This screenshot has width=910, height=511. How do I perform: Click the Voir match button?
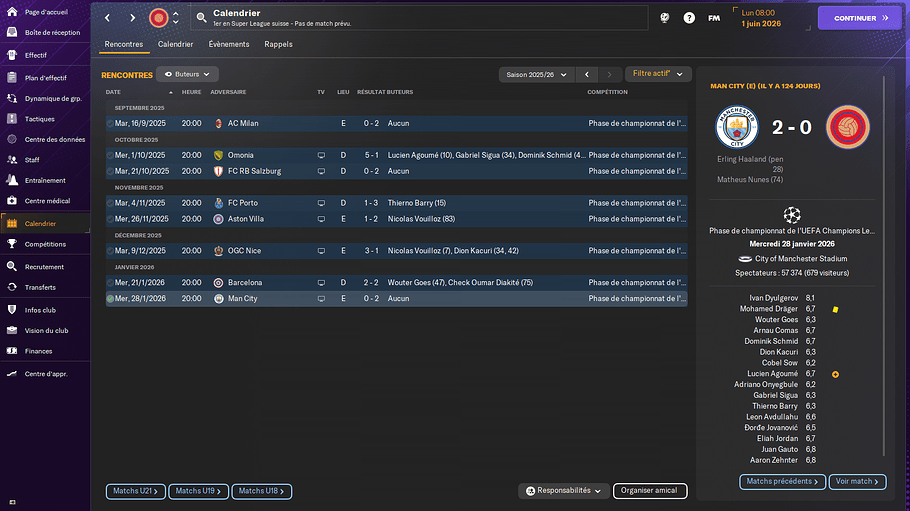click(x=857, y=481)
